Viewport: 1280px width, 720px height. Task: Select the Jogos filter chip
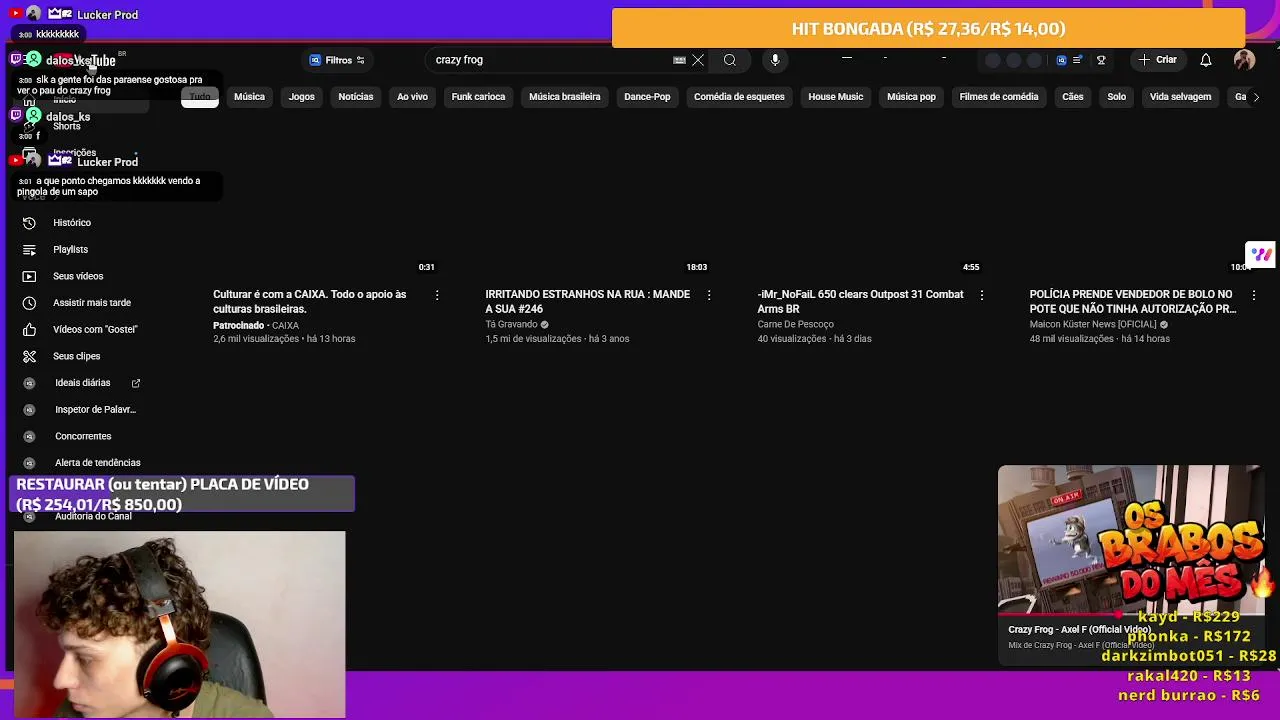point(301,97)
